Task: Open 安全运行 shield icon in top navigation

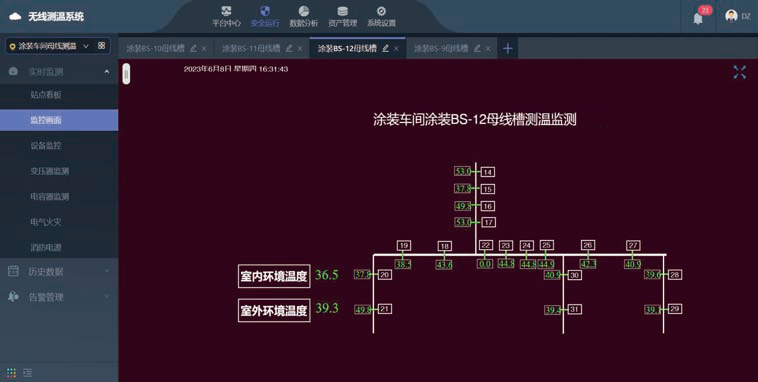Action: pos(265,11)
